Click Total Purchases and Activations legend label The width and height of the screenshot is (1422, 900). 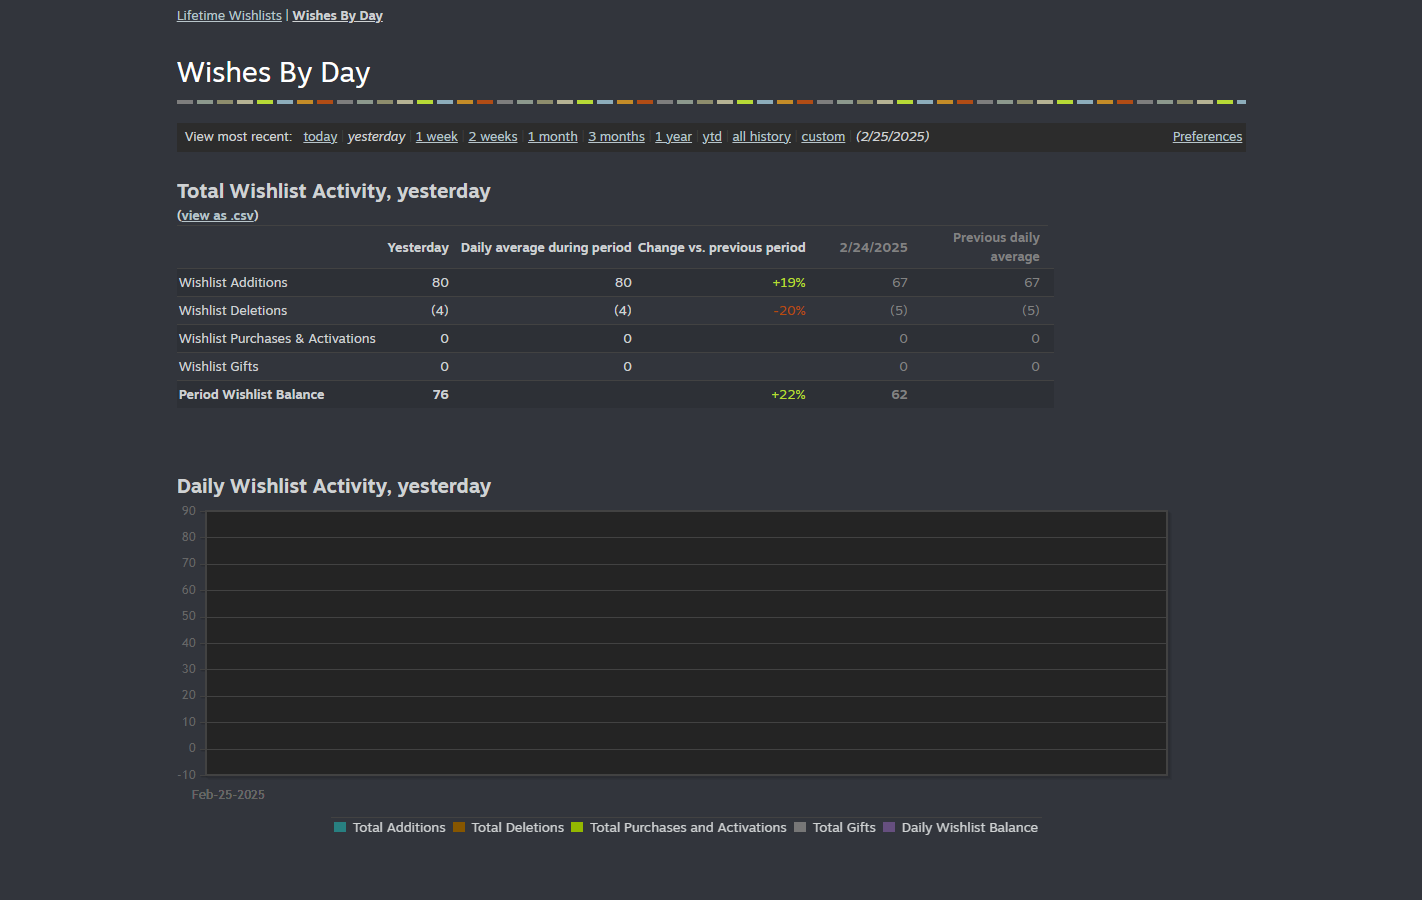point(688,827)
